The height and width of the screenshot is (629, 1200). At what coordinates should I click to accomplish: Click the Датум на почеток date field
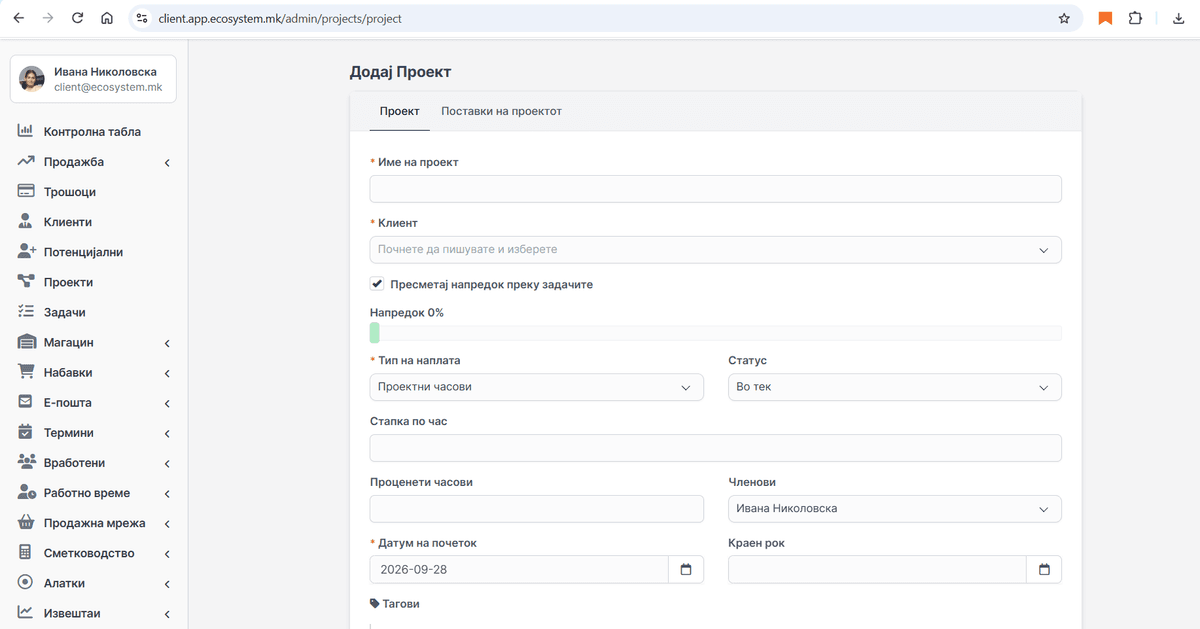coord(519,570)
